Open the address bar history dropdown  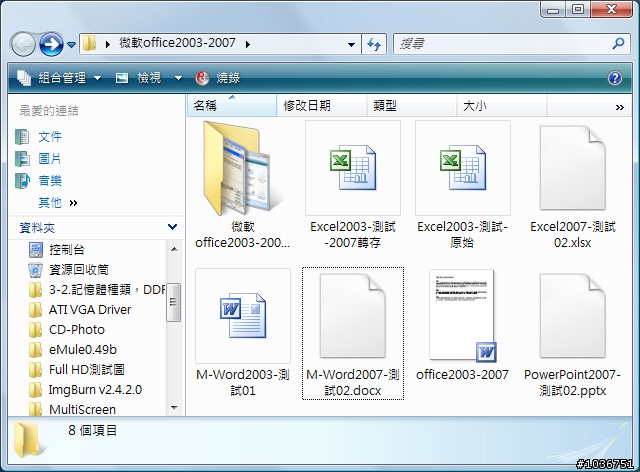[x=351, y=44]
